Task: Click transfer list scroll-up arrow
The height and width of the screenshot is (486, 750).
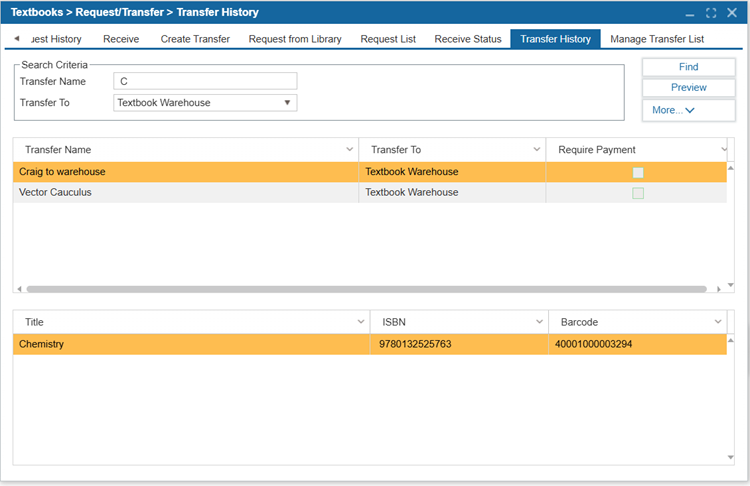Action: [x=730, y=168]
